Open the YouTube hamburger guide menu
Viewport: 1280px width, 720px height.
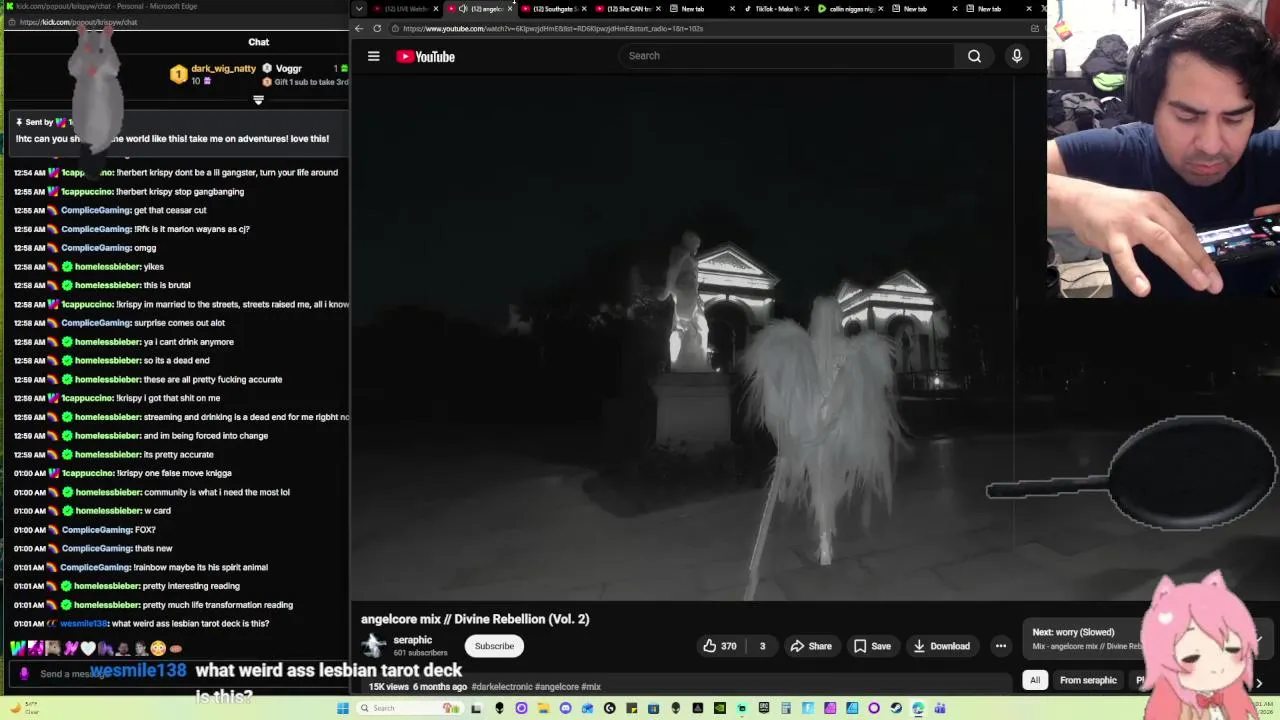tap(373, 56)
